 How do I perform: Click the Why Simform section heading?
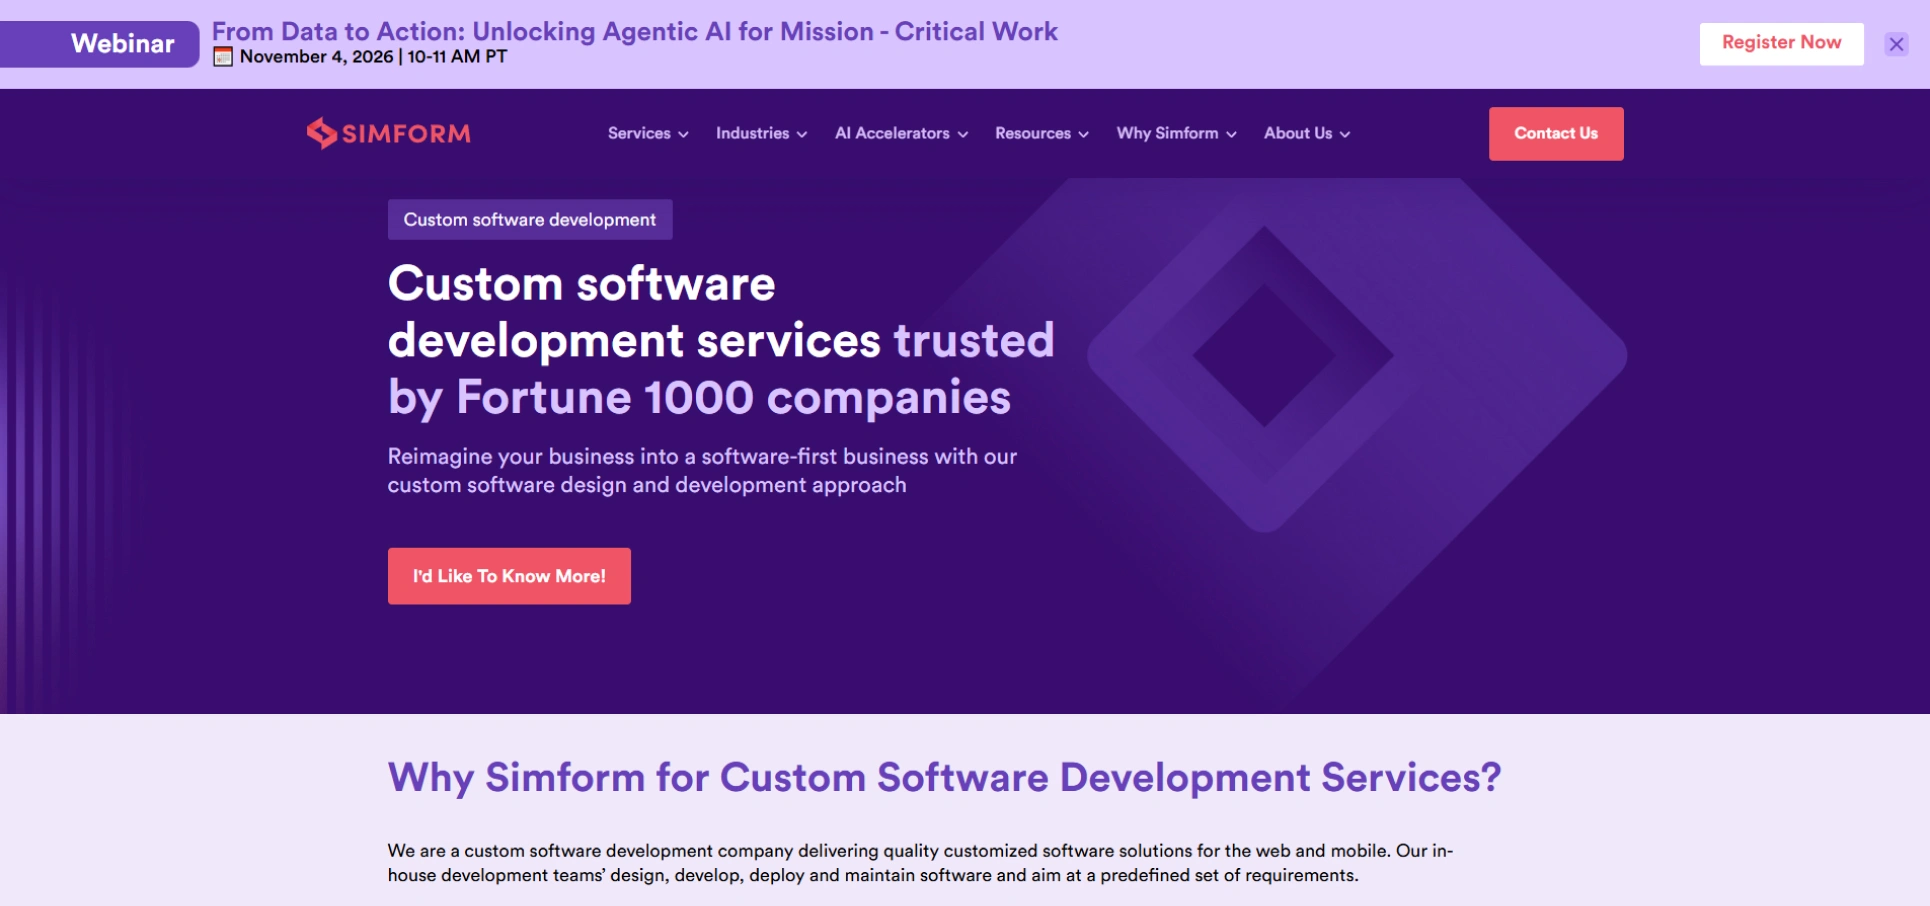pyautogui.click(x=944, y=777)
